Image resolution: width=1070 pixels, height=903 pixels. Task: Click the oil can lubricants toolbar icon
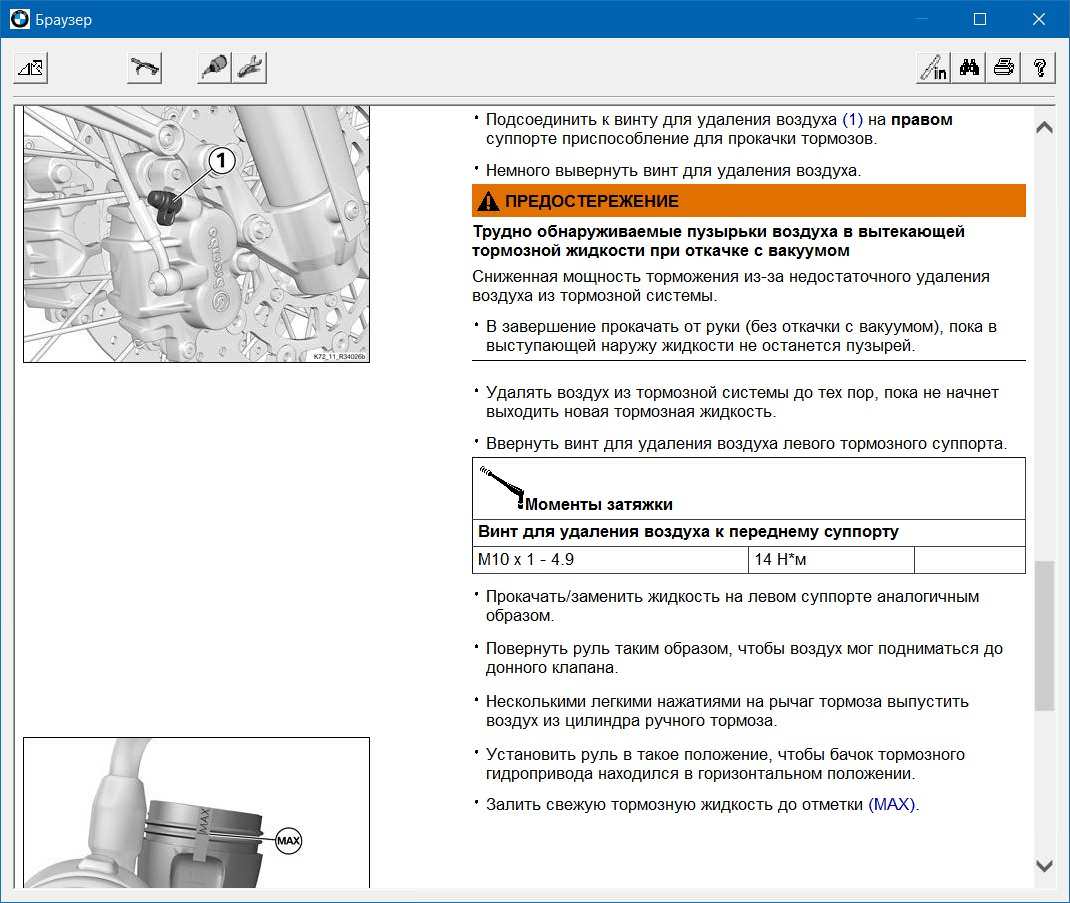click(x=214, y=68)
